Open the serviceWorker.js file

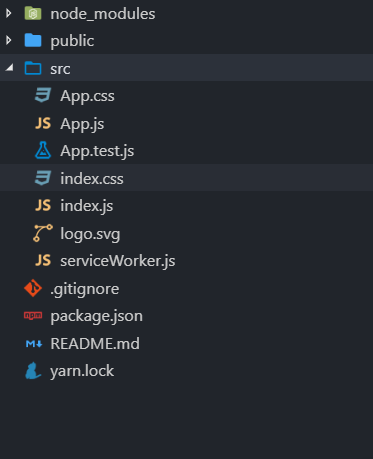[x=118, y=261]
